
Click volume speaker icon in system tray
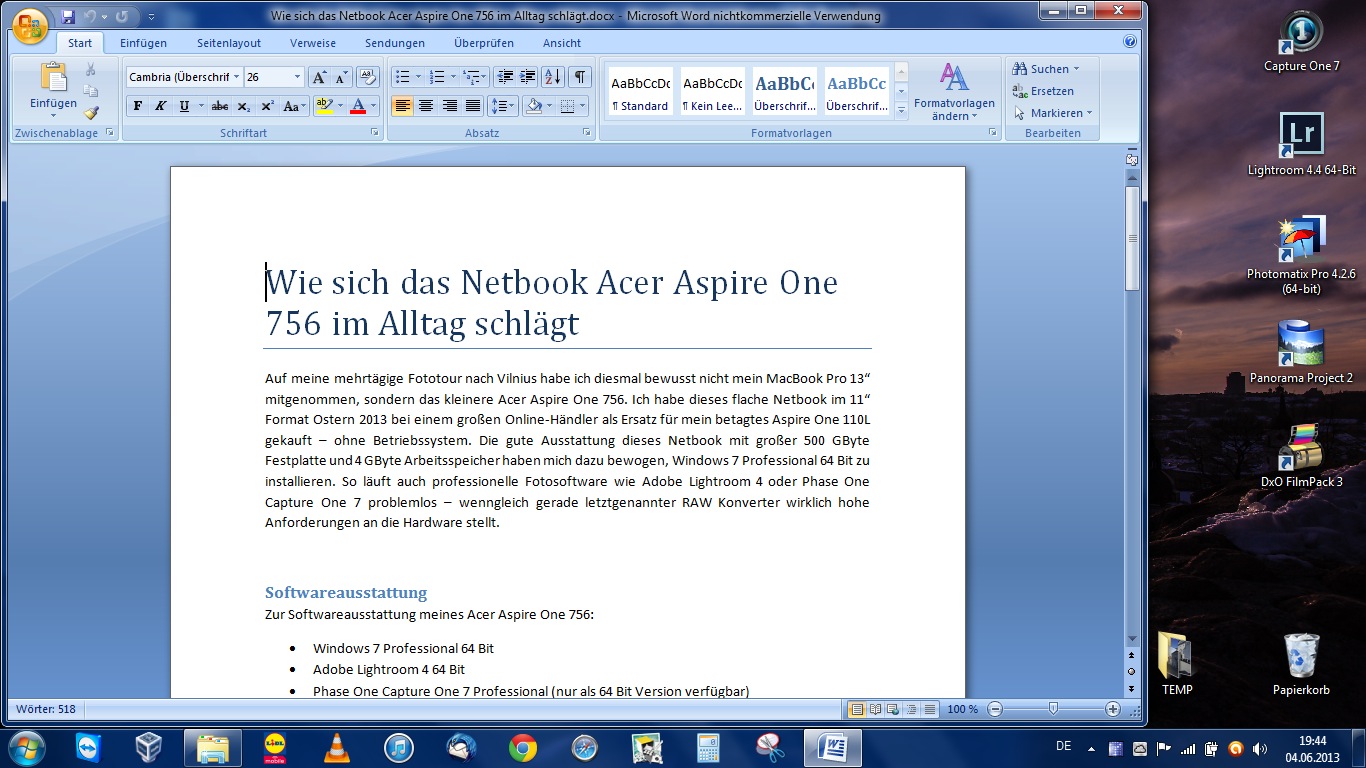coord(1258,748)
